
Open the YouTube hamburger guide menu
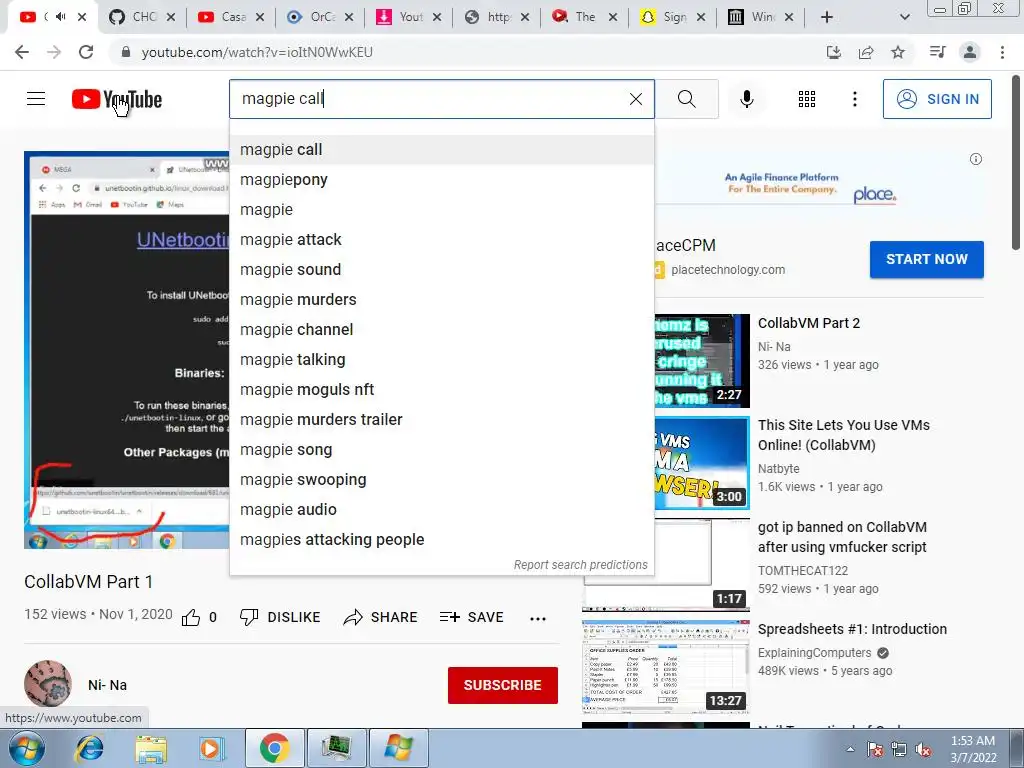click(x=36, y=99)
